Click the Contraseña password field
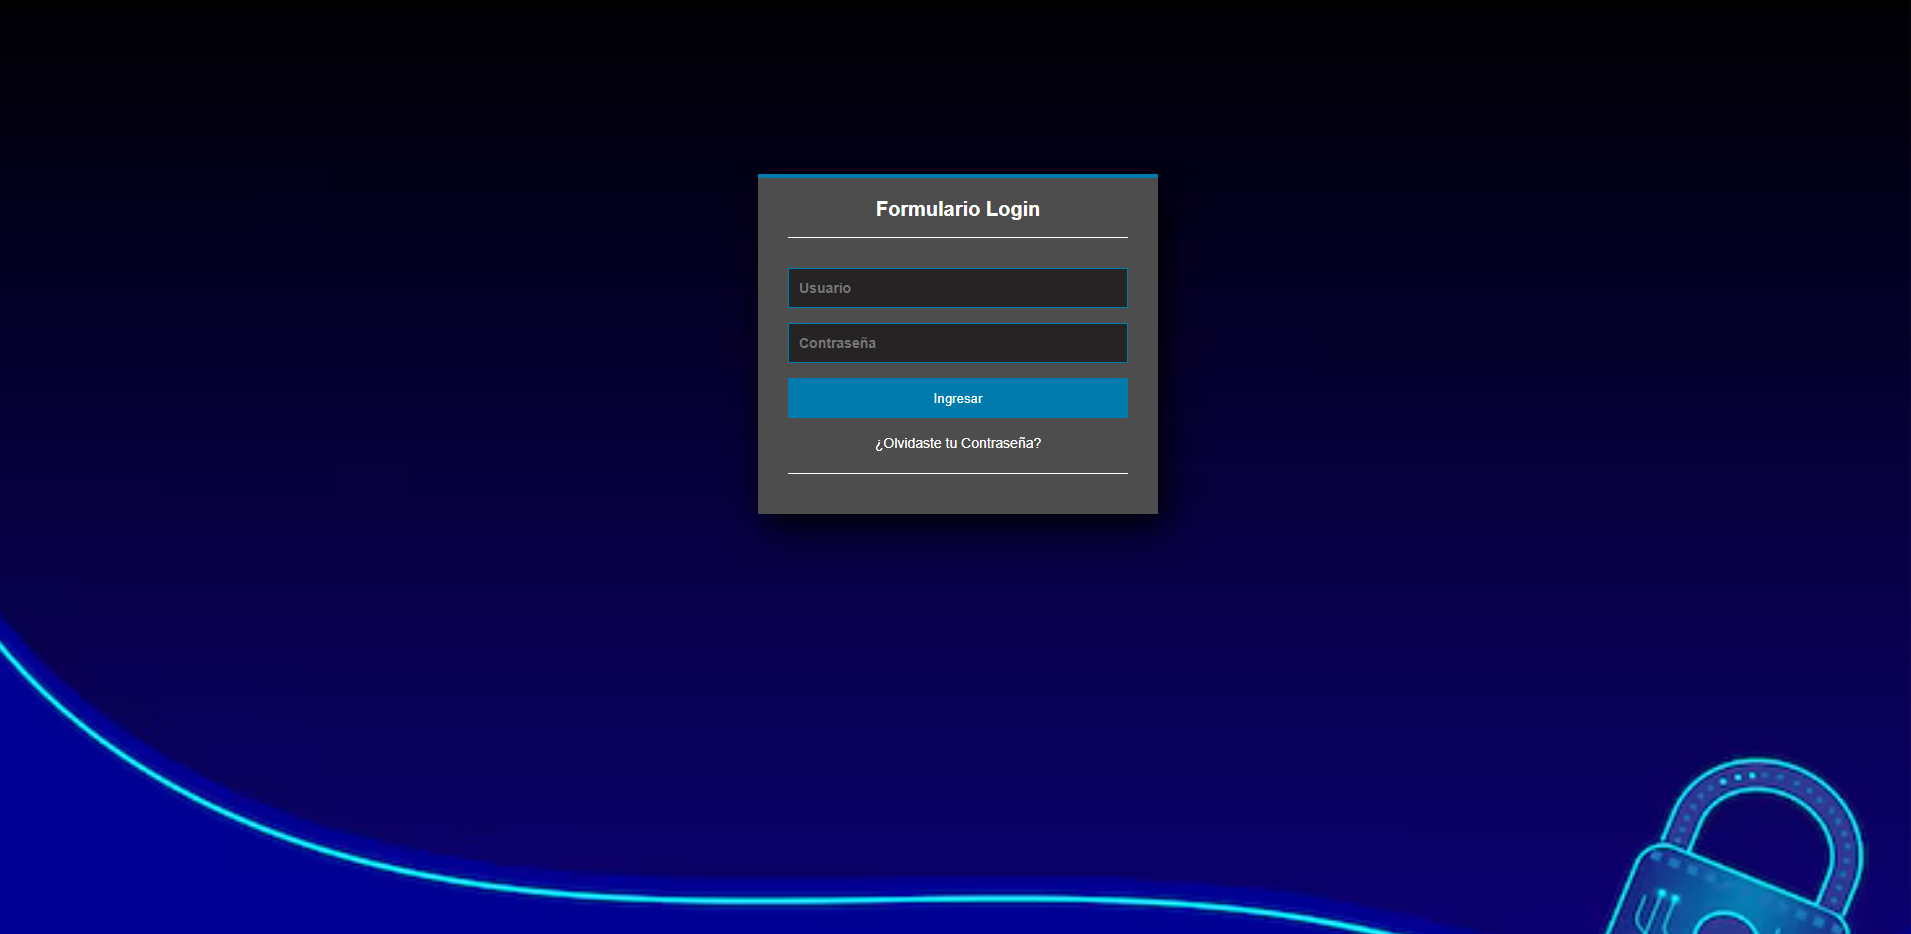1911x934 pixels. pos(957,343)
